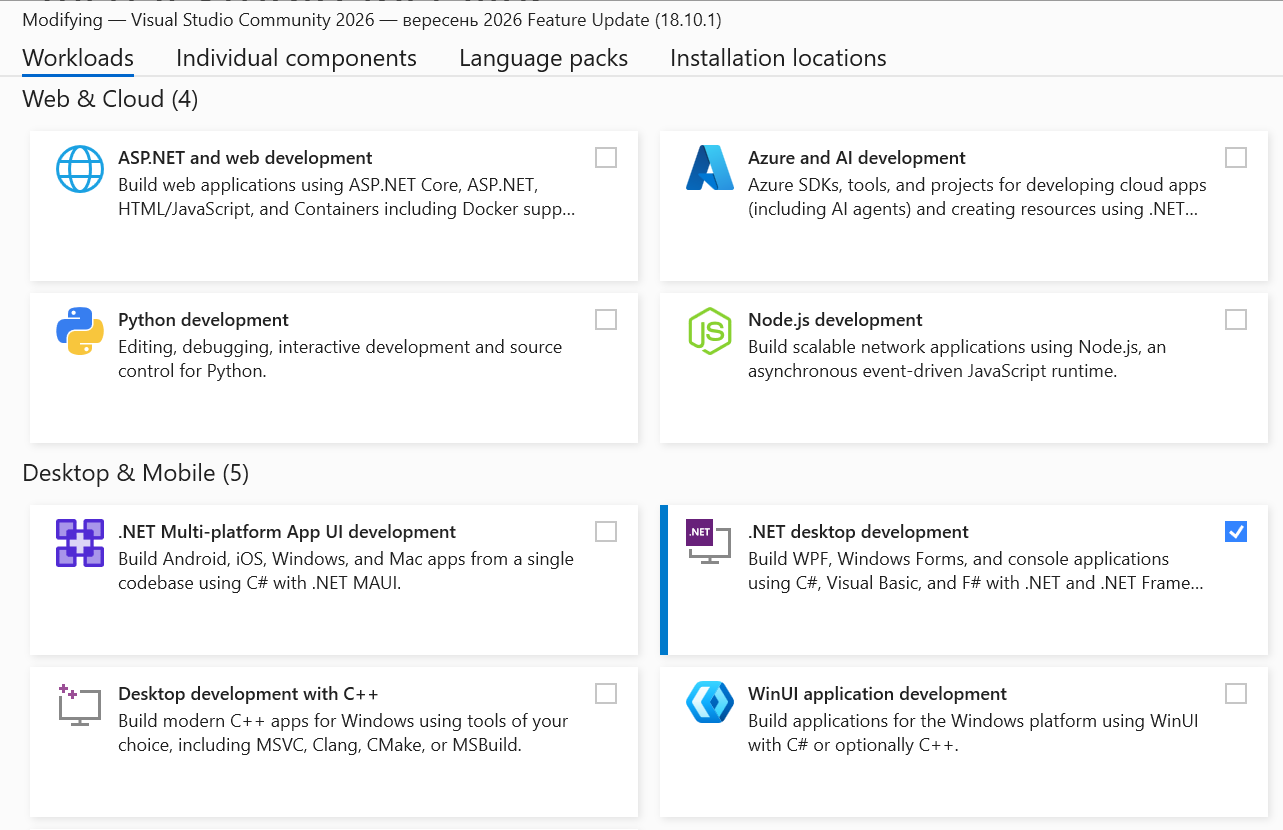Click the .NET desktop development title
This screenshot has width=1283, height=830.
858,532
